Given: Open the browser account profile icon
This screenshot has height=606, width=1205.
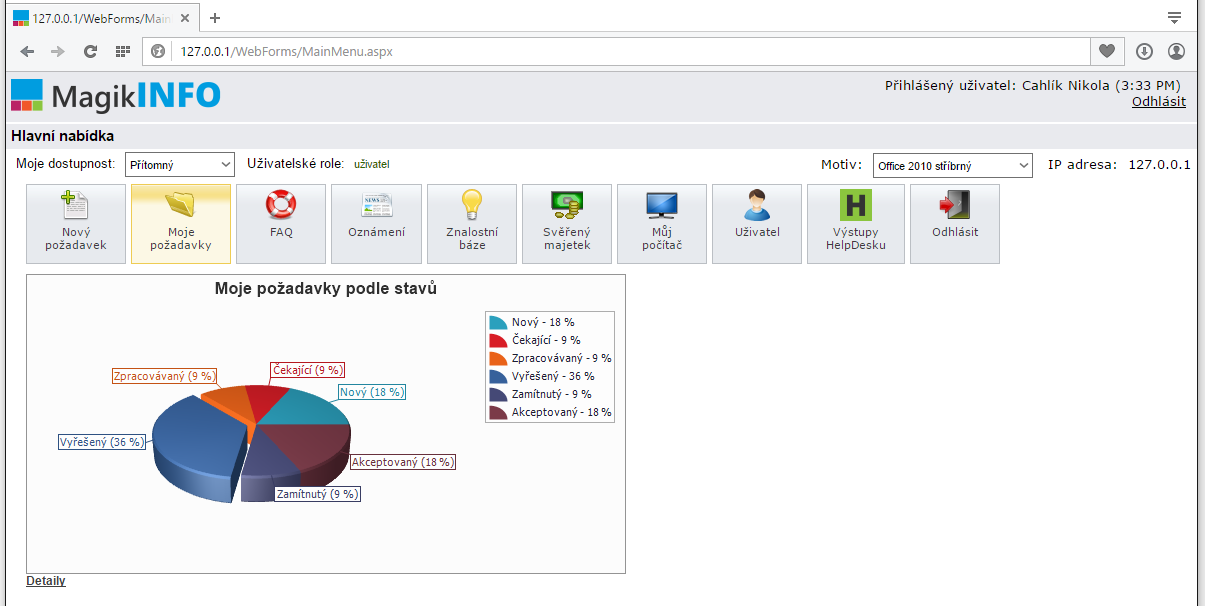Looking at the screenshot, I should (x=1176, y=51).
